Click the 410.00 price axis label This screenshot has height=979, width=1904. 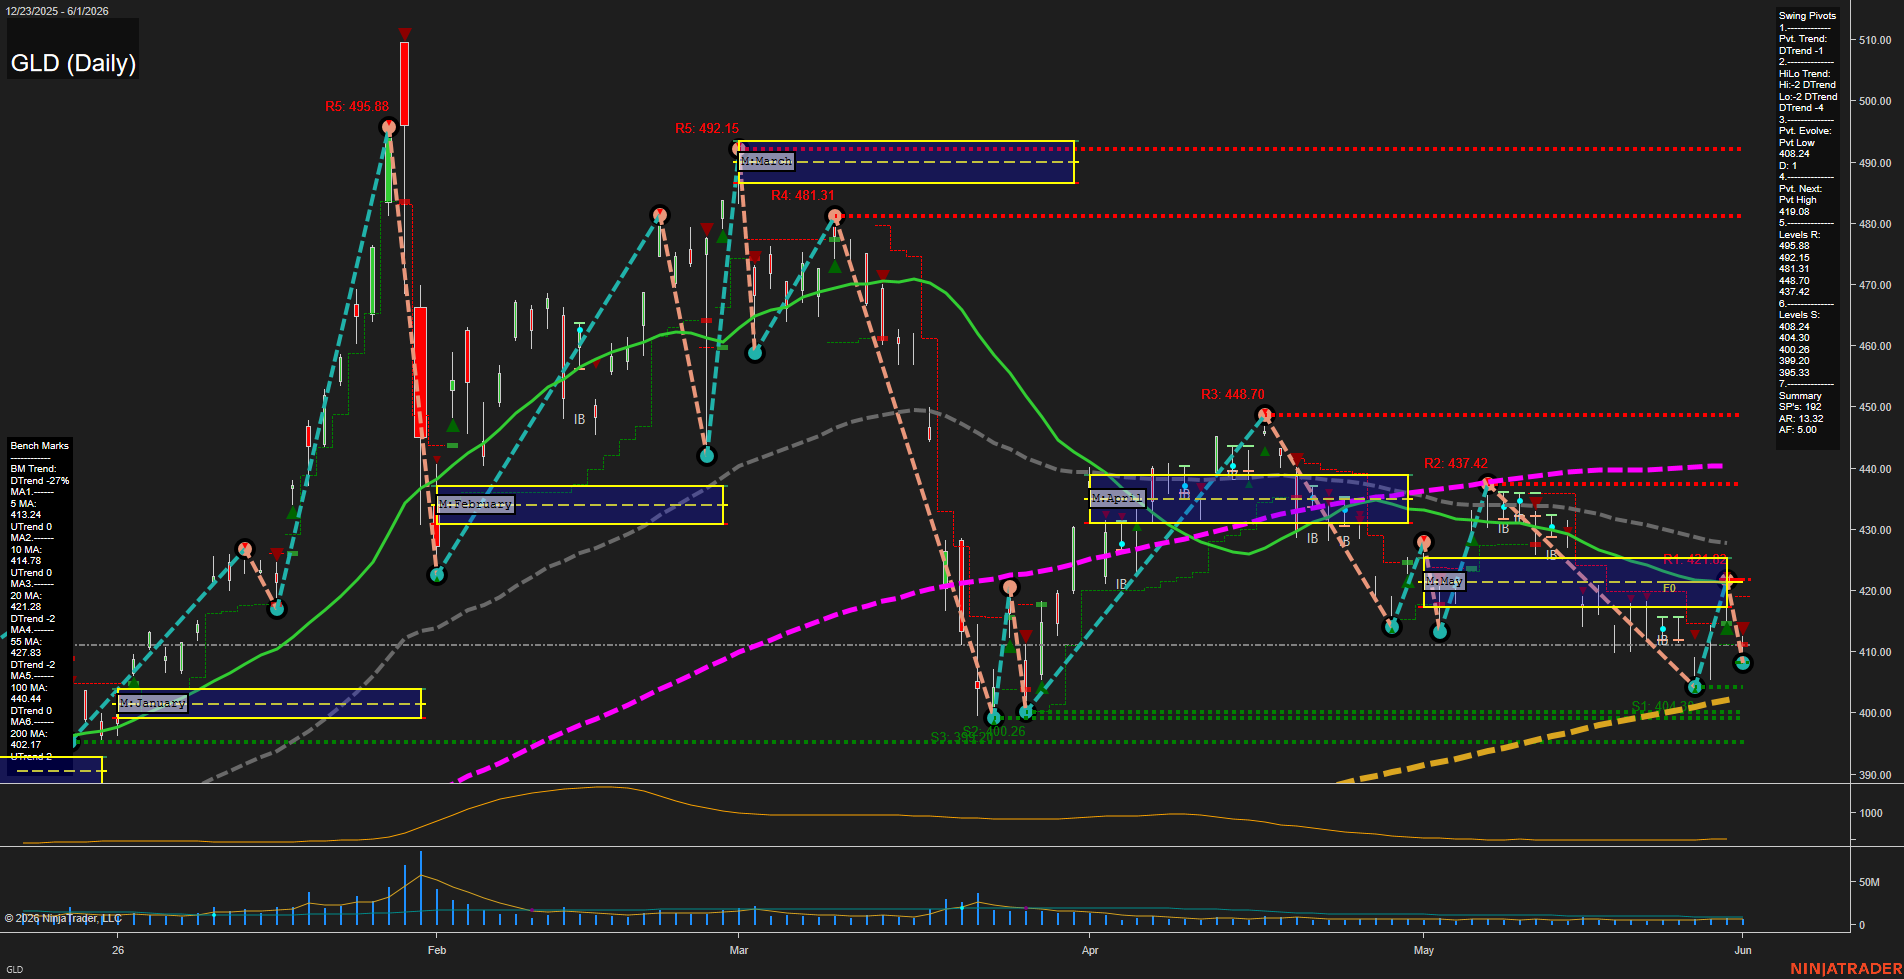(1875, 653)
